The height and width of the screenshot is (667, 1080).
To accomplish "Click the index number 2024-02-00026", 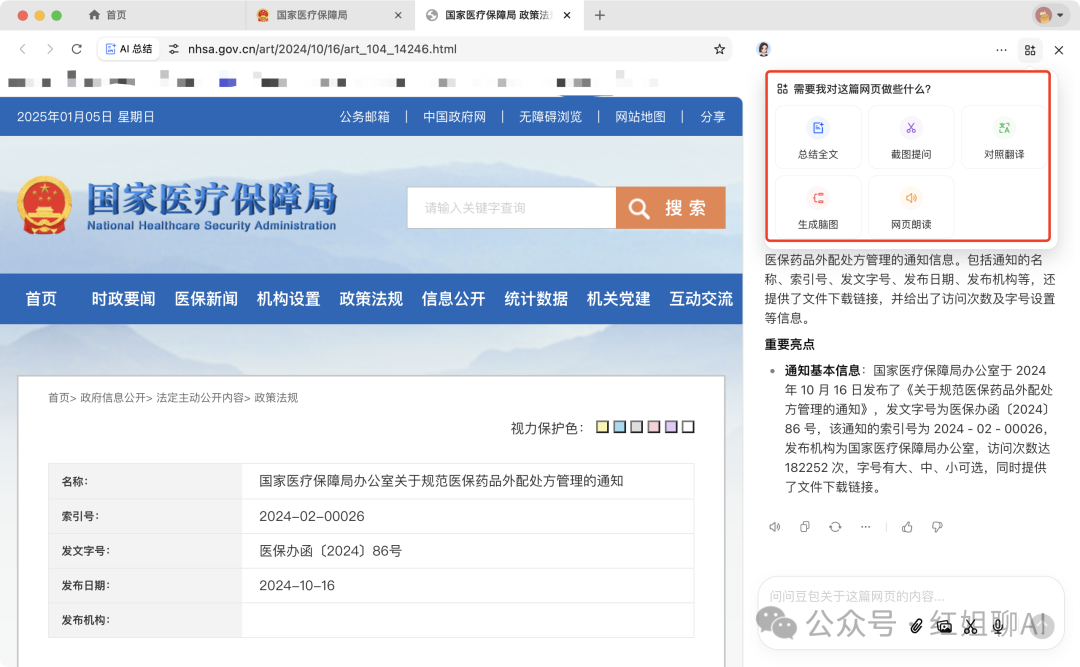I will [x=311, y=516].
